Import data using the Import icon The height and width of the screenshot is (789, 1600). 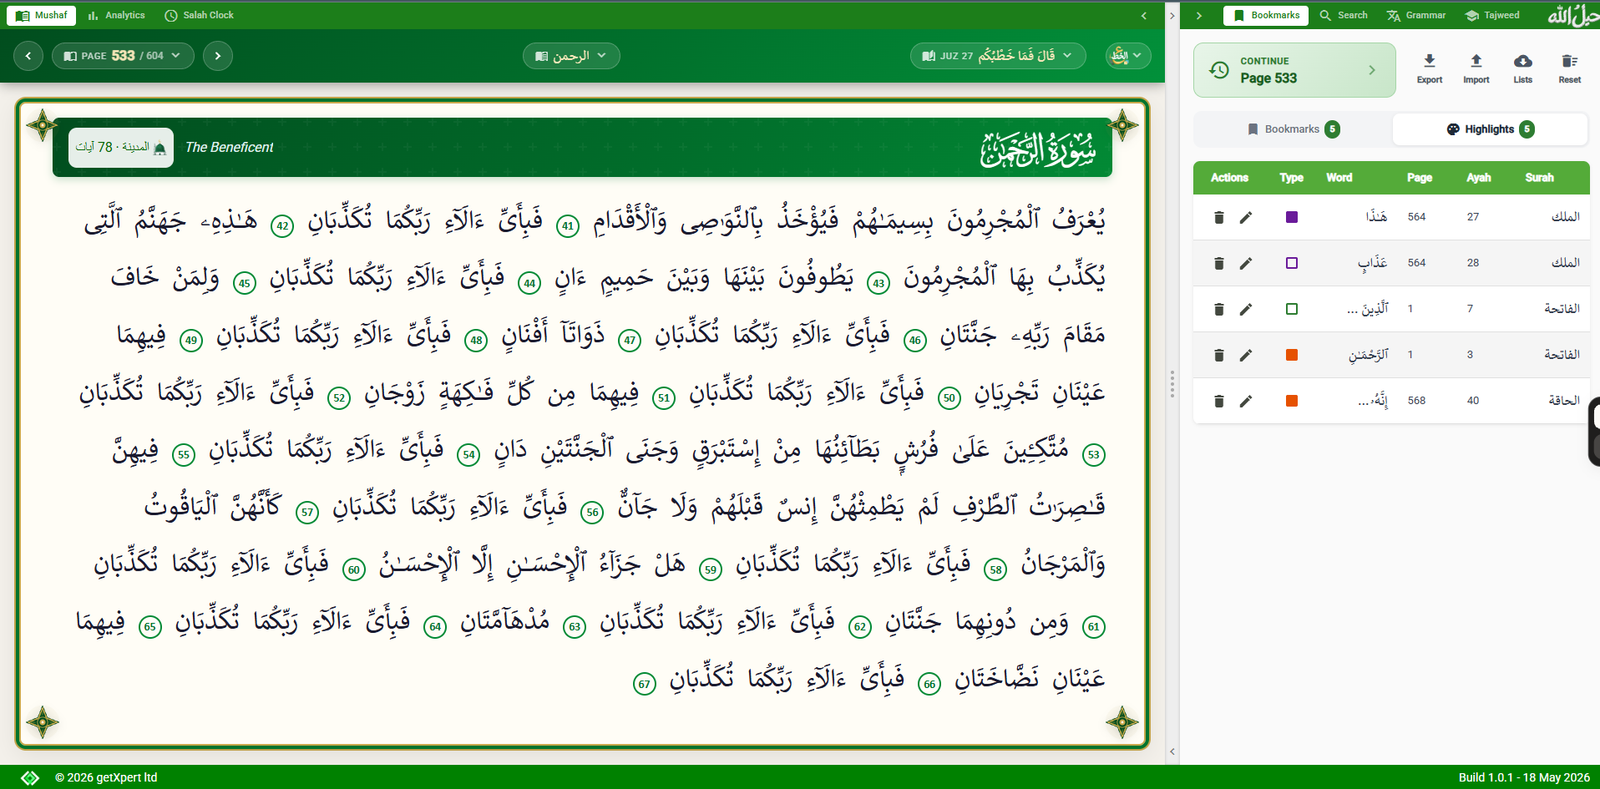[x=1476, y=68]
